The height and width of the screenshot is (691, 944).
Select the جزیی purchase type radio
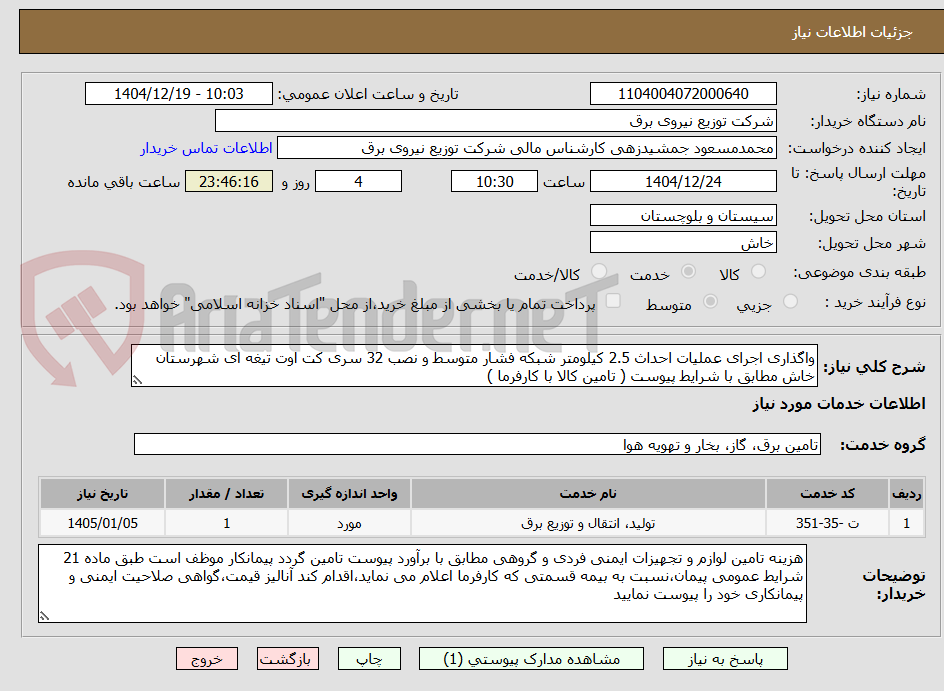click(790, 301)
